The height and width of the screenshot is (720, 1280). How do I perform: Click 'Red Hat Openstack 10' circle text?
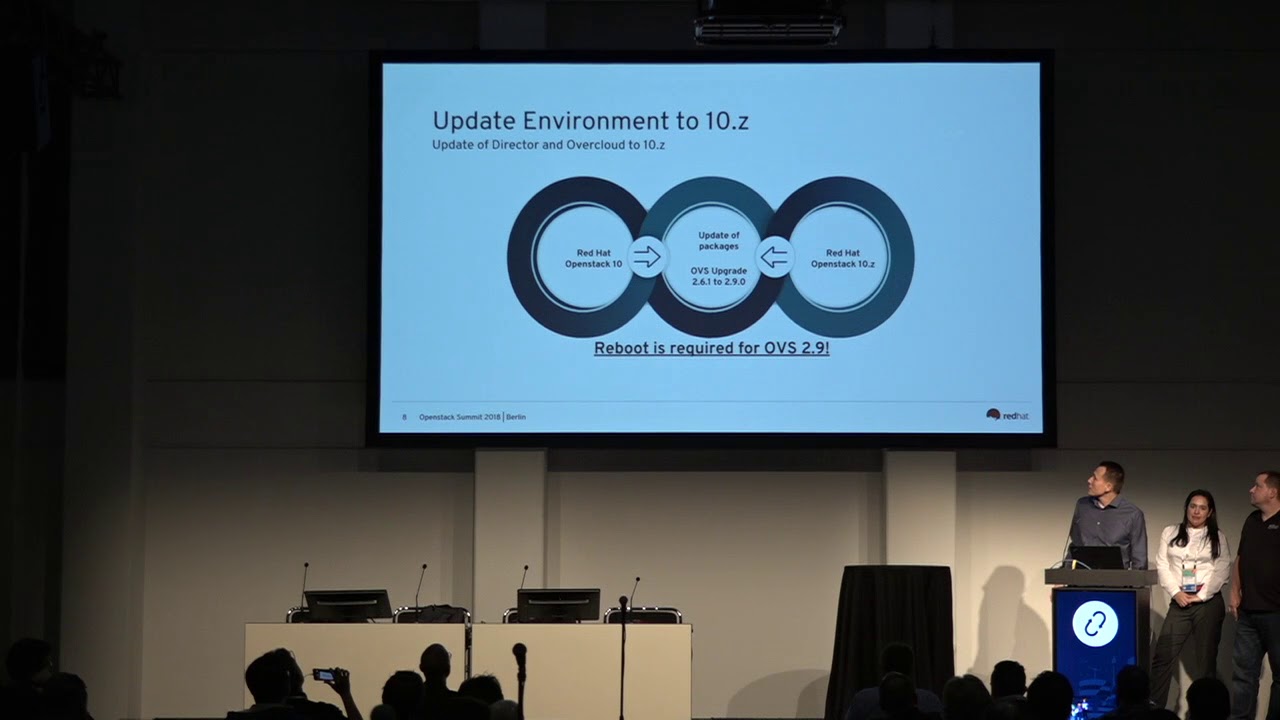[593, 259]
